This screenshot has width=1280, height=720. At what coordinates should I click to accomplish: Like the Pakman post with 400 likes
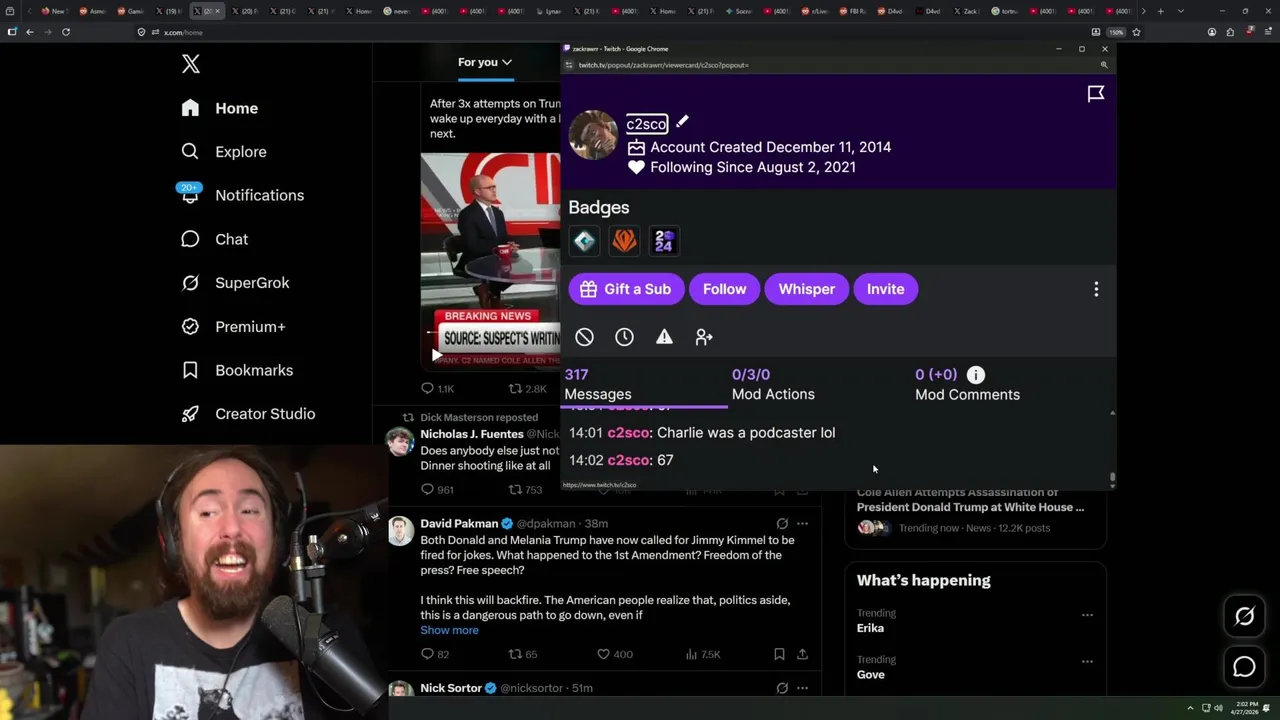pyautogui.click(x=614, y=654)
